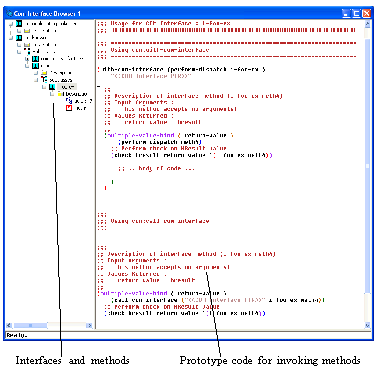Screen dimensions: 379x372
Task: Collapse the first root node in the tree
Action: coord(11,24)
